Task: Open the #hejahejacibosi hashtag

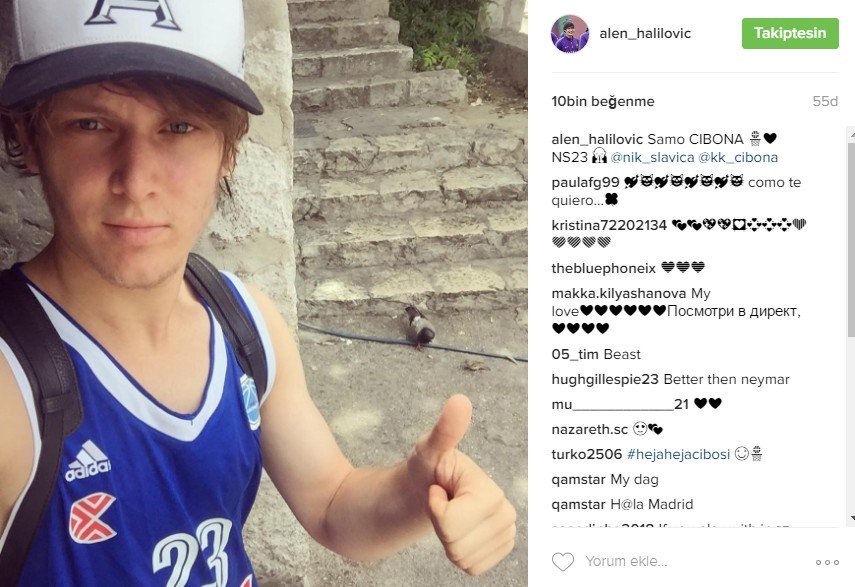Action: click(x=678, y=454)
